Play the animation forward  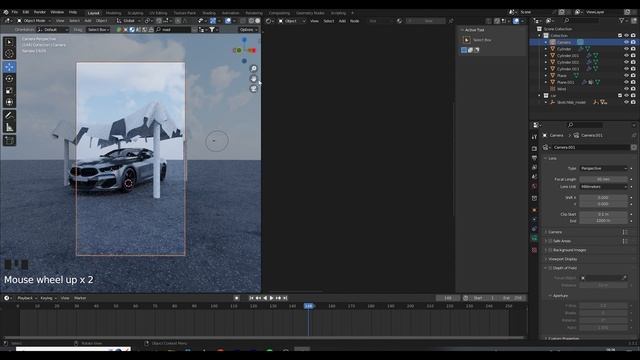pyautogui.click(x=271, y=298)
